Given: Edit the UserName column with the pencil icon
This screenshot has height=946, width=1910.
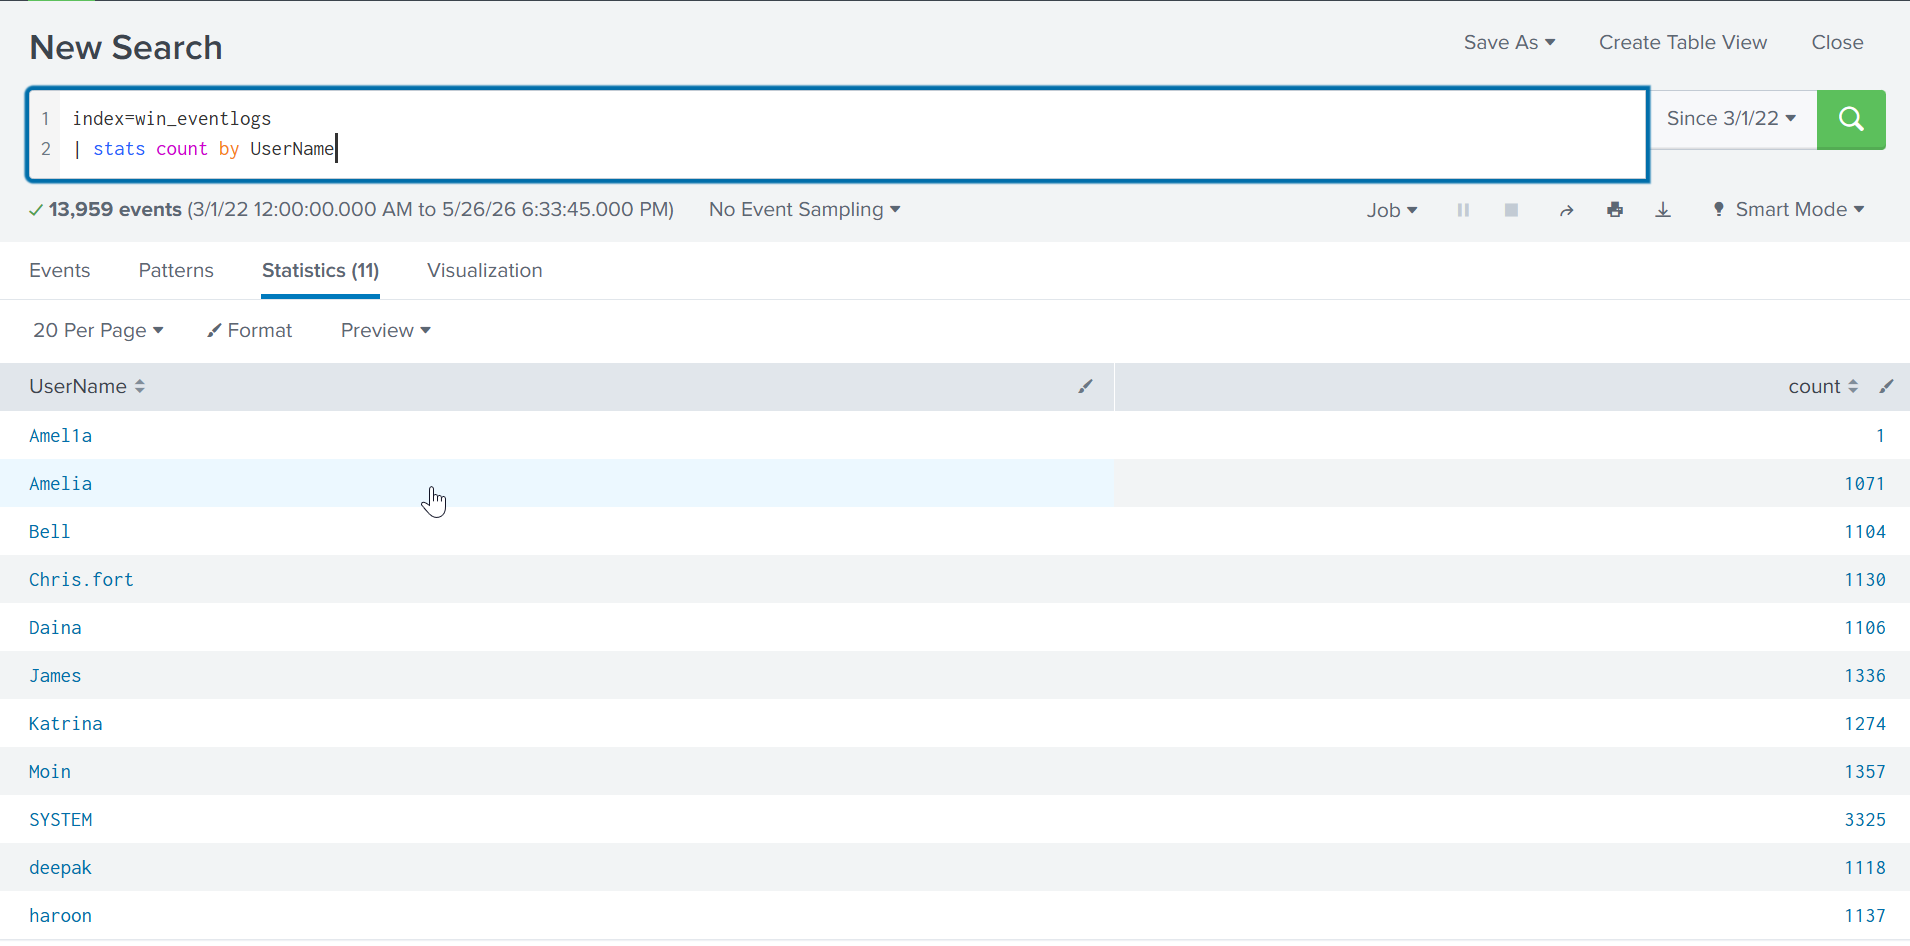Looking at the screenshot, I should (1085, 386).
